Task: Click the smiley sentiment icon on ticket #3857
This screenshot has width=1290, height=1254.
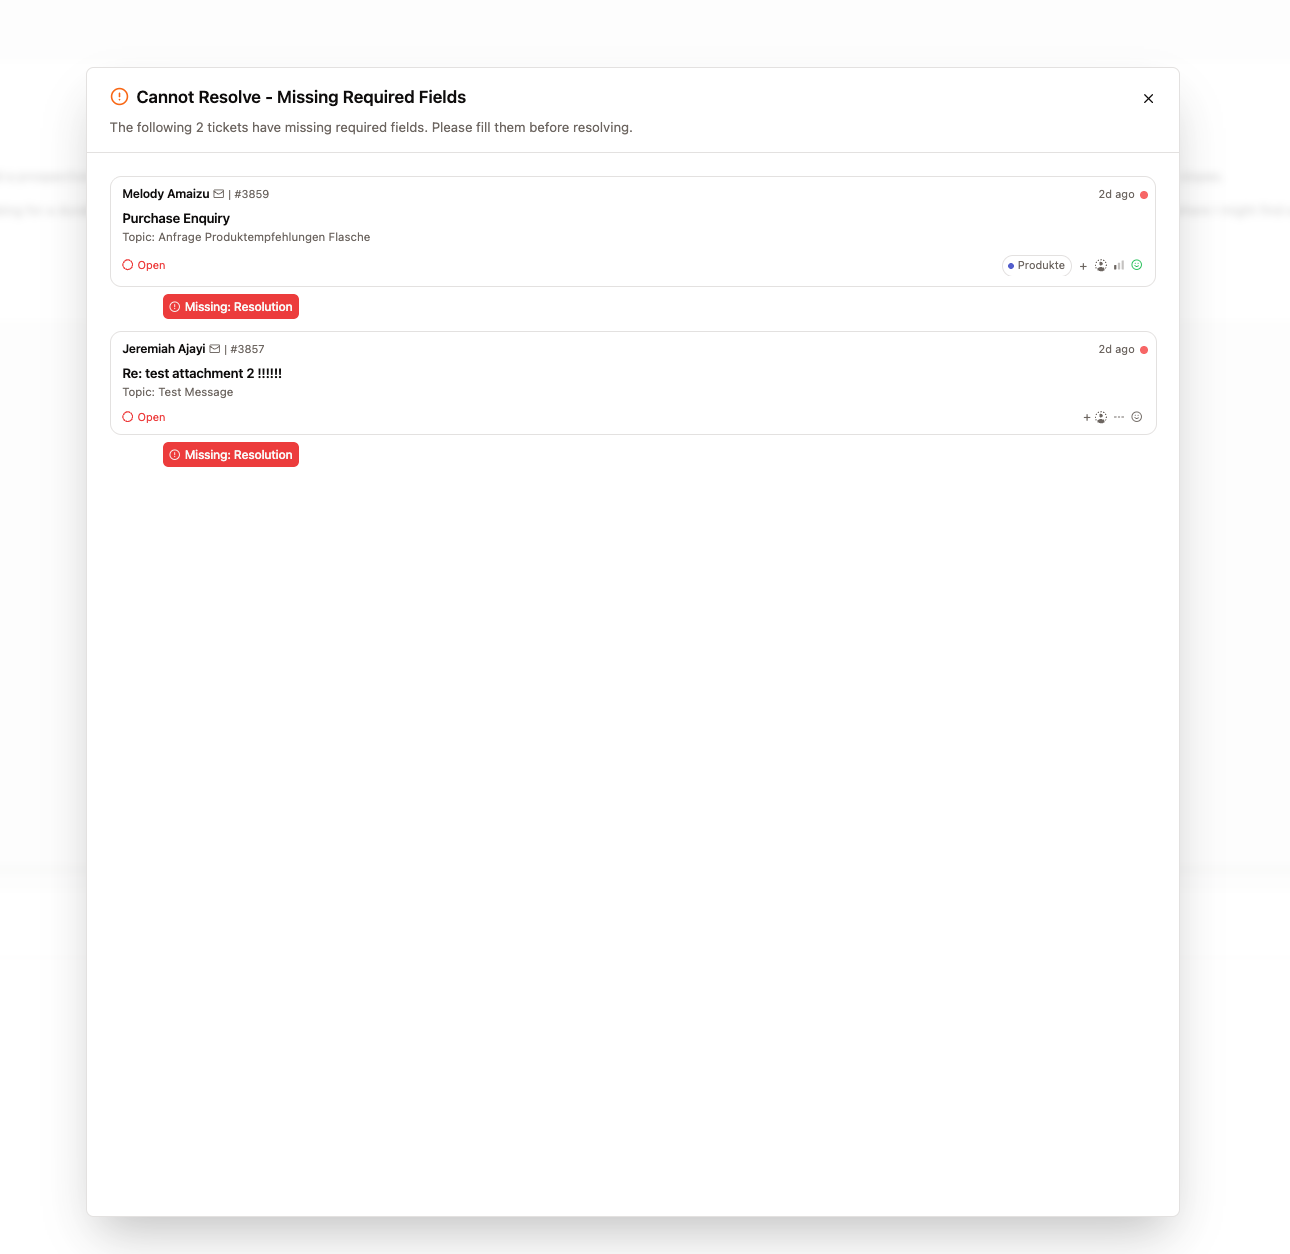Action: [1136, 417]
